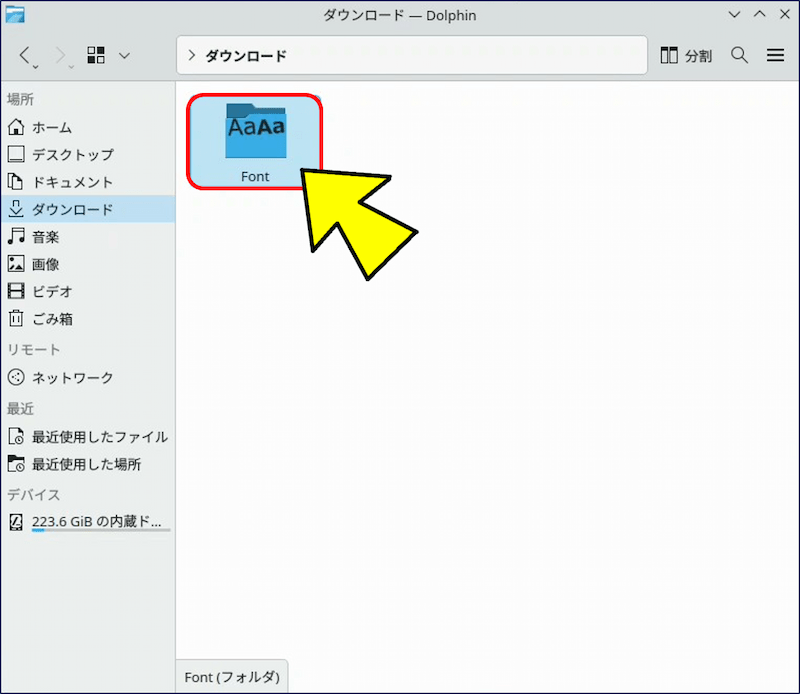Open the Font folder
800x694 pixels.
point(255,142)
